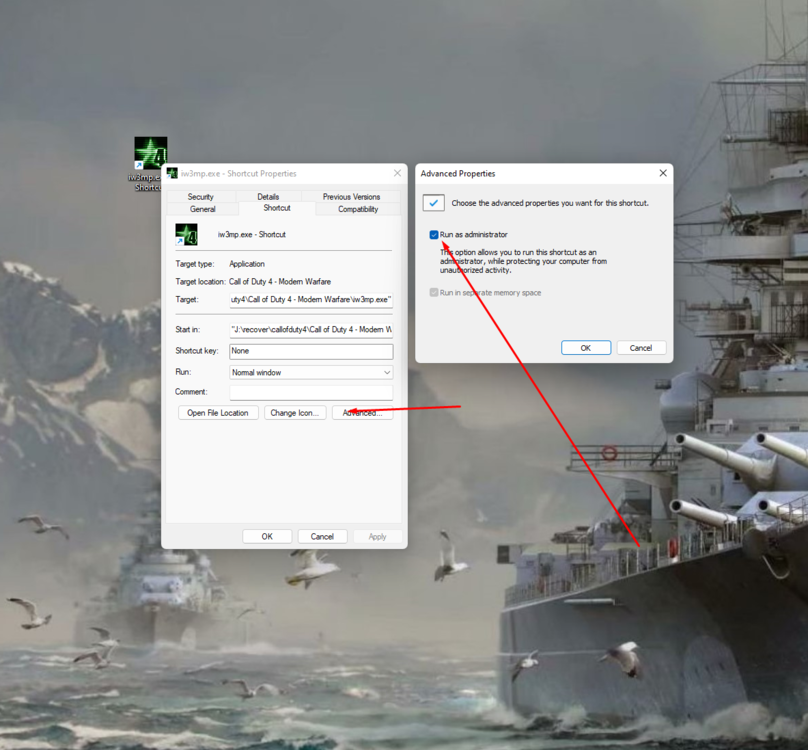Cancel the Shortcut Properties dialog
The height and width of the screenshot is (750, 808).
322,535
